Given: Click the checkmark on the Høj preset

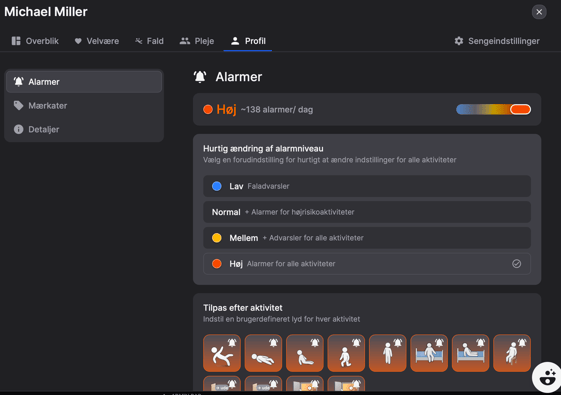Looking at the screenshot, I should point(516,264).
